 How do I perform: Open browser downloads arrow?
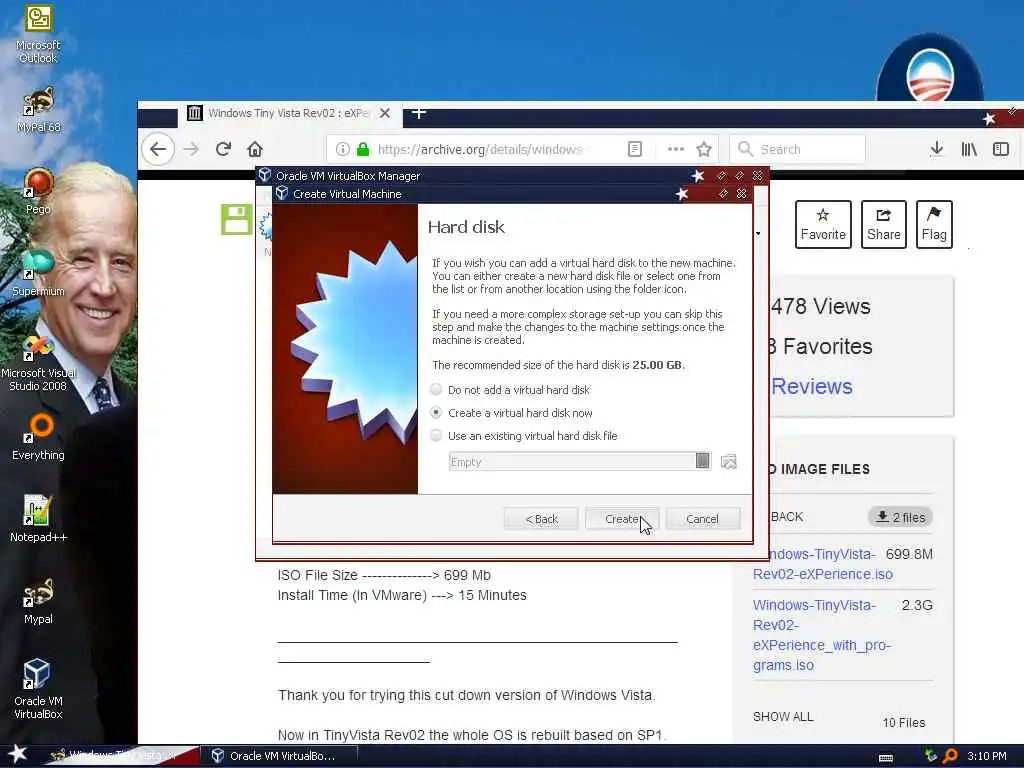[936, 149]
